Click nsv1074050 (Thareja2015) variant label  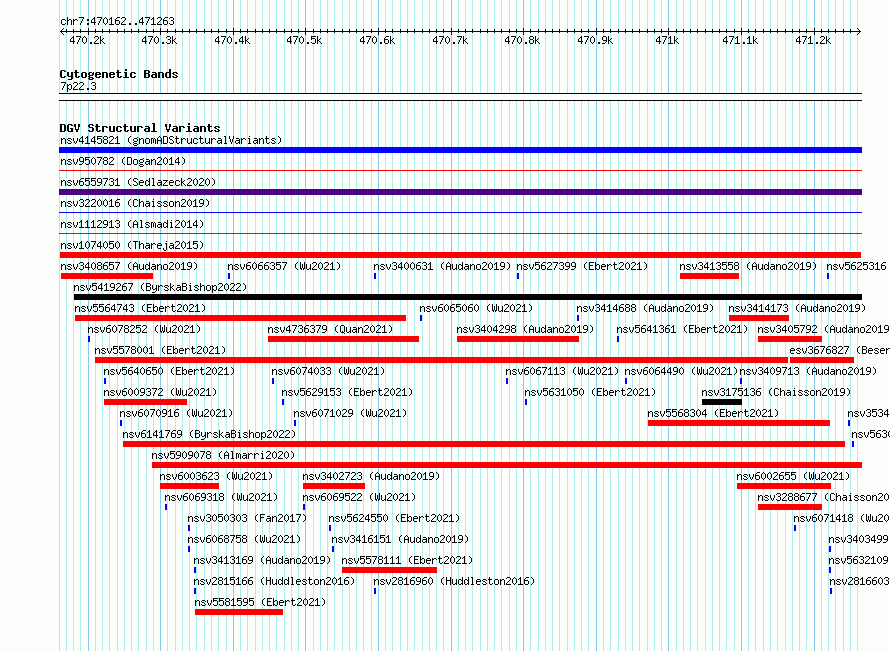click(x=132, y=245)
